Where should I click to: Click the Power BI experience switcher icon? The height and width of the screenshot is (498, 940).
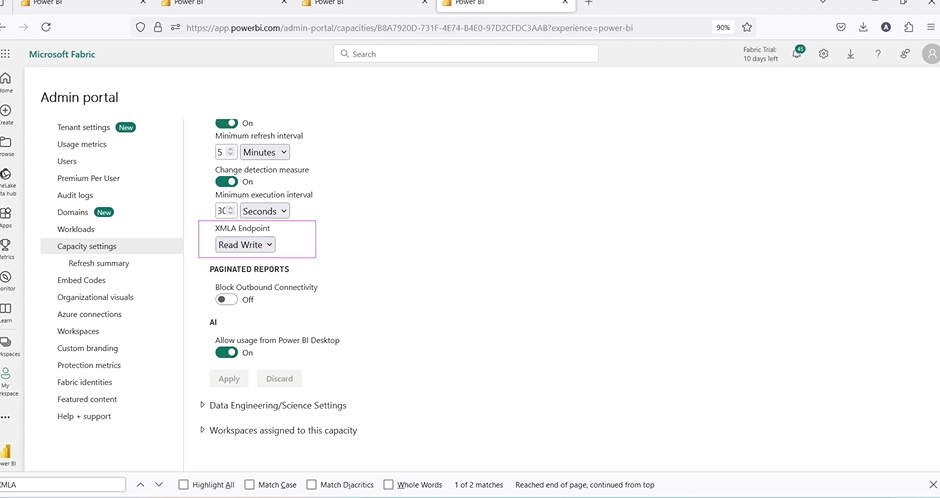click(x=6, y=454)
